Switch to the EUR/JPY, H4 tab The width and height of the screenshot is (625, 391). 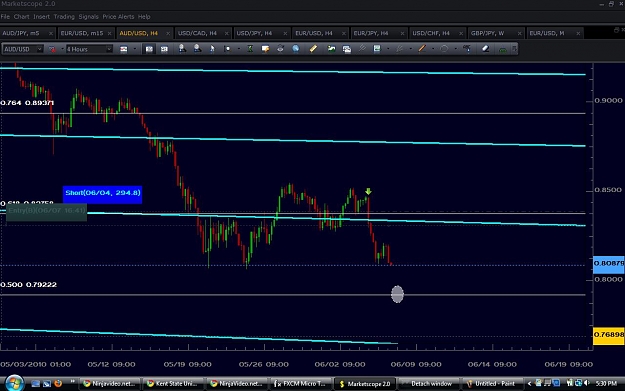pyautogui.click(x=378, y=33)
